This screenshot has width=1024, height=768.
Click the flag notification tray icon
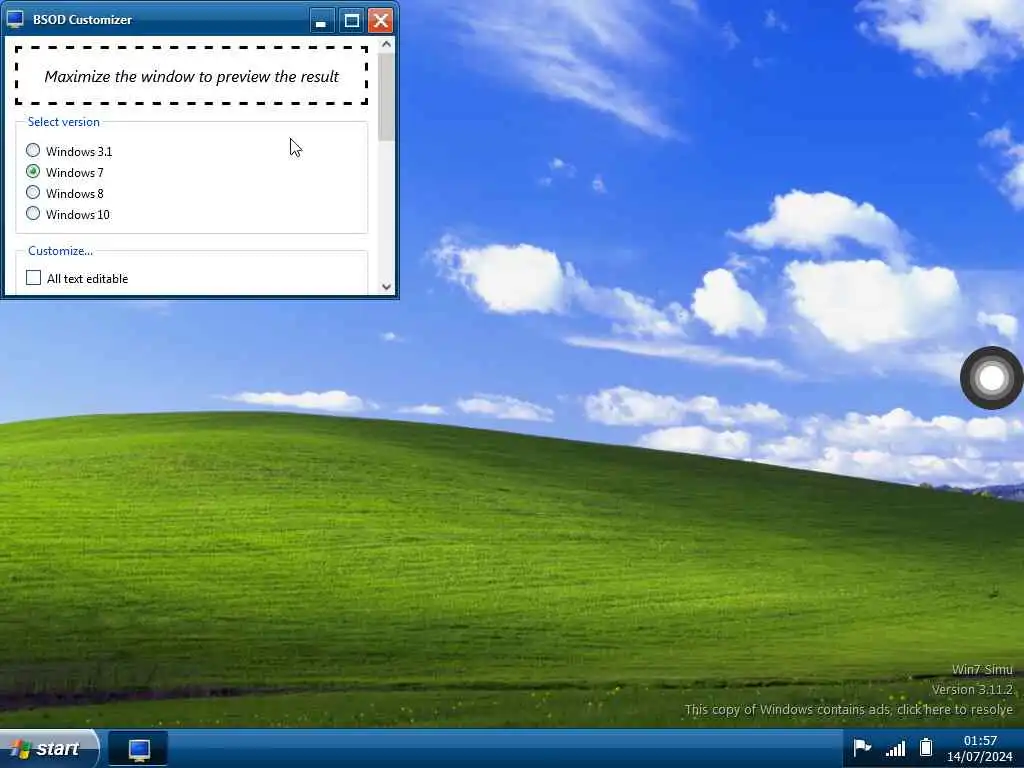[862, 747]
